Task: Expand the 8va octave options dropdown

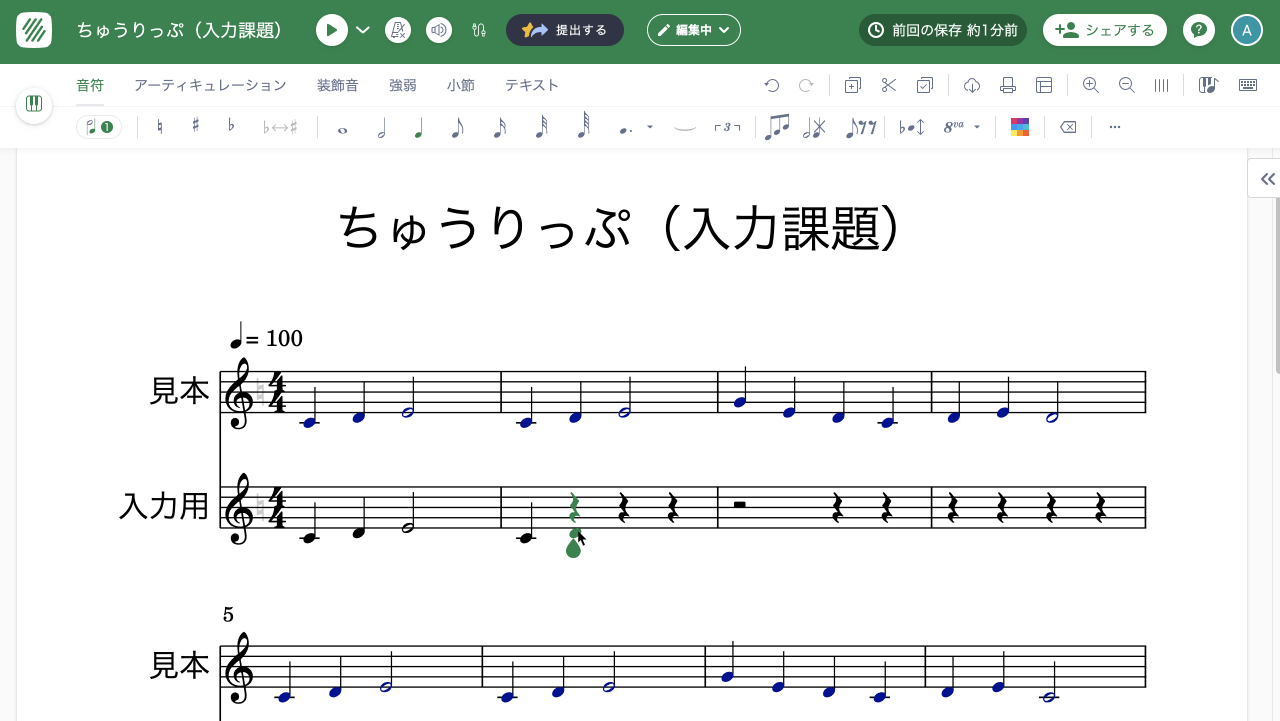Action: coord(976,127)
